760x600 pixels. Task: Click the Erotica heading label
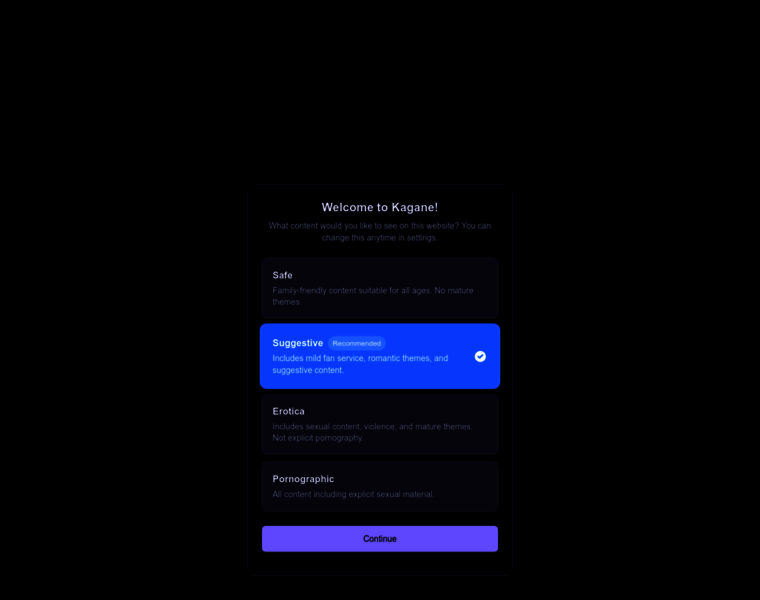pos(288,411)
